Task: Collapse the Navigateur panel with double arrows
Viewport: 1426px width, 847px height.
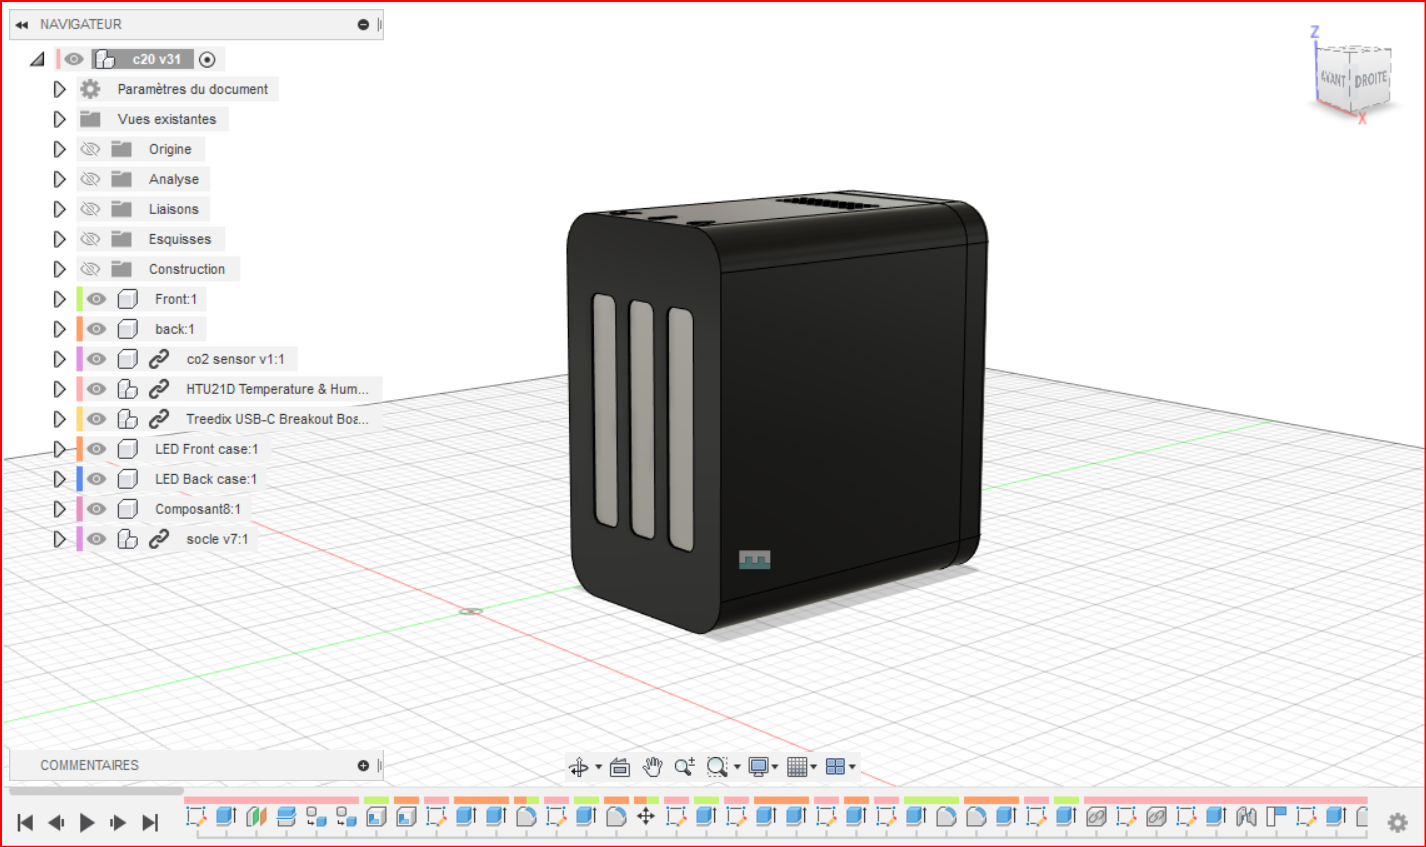Action: click(x=22, y=25)
